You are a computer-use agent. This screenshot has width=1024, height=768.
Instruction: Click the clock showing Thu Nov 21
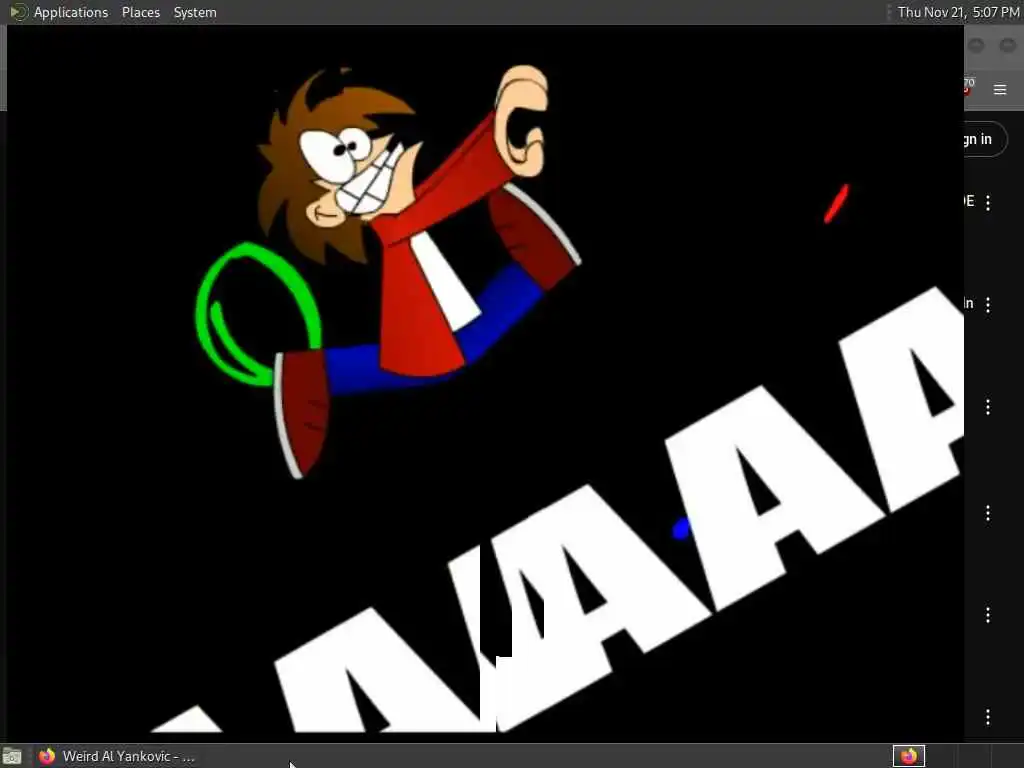958,12
